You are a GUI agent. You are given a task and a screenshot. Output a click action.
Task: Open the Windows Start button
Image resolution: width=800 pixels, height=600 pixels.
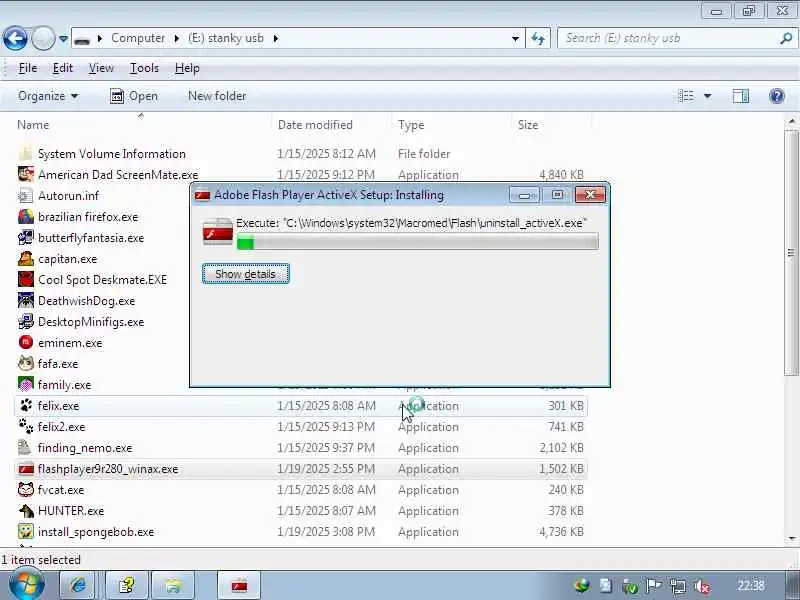27,585
